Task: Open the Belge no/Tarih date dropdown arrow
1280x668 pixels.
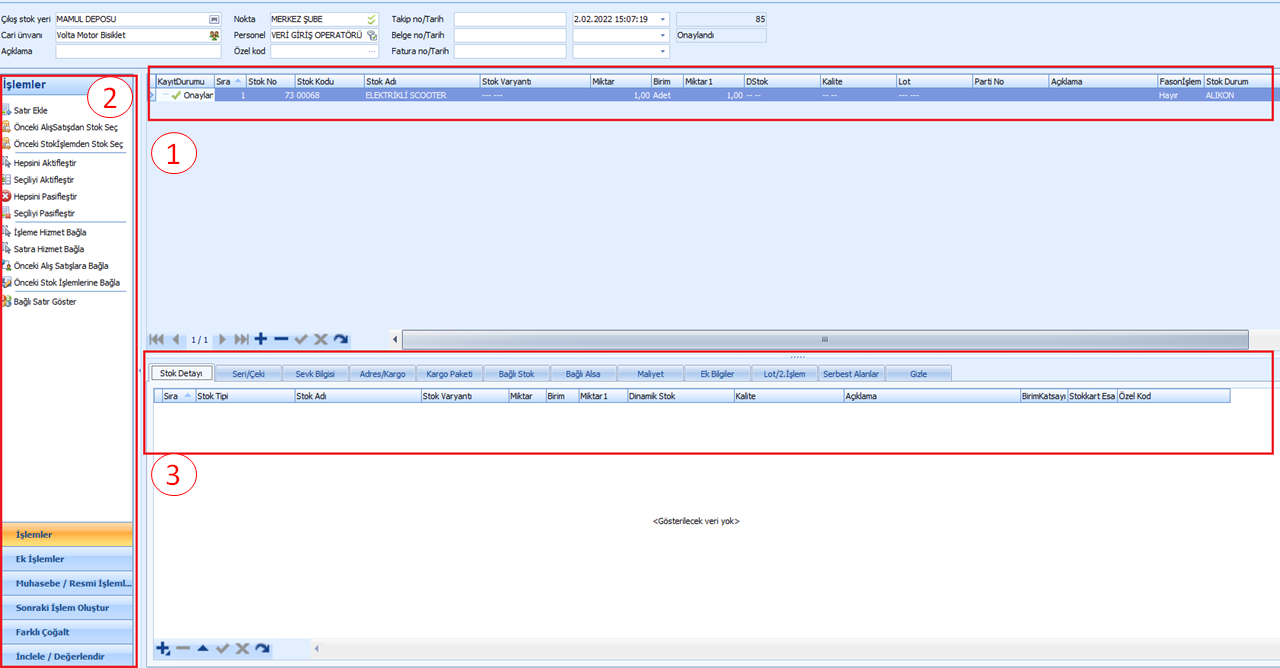Action: (663, 35)
